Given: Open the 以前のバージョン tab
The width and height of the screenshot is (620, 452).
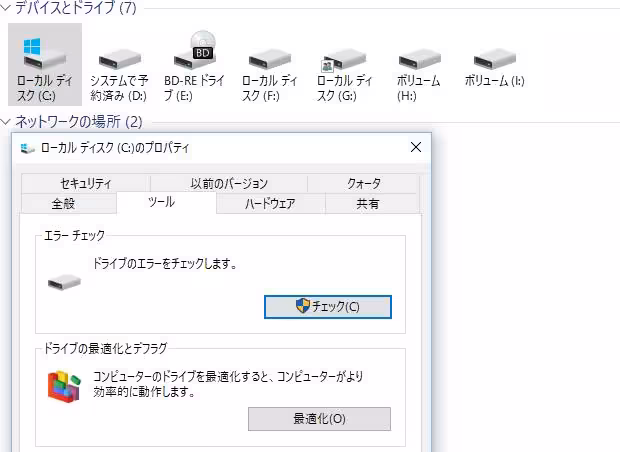Looking at the screenshot, I should tap(229, 183).
